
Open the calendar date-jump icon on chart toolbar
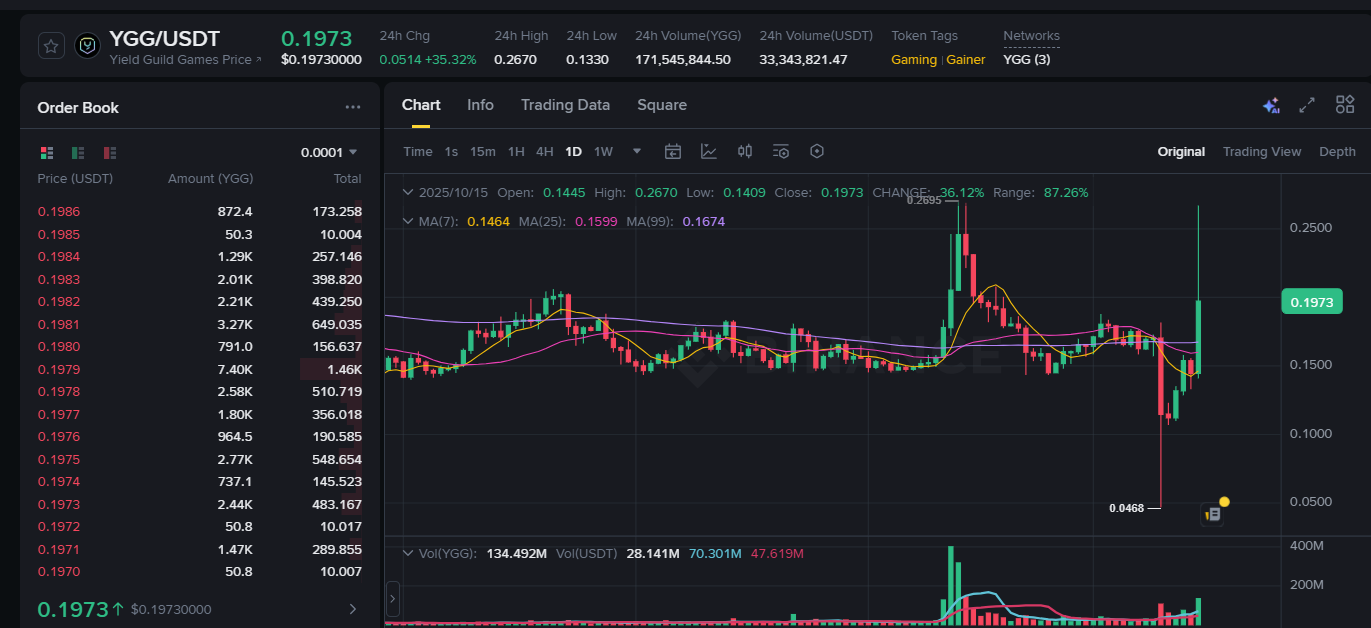pyautogui.click(x=673, y=151)
